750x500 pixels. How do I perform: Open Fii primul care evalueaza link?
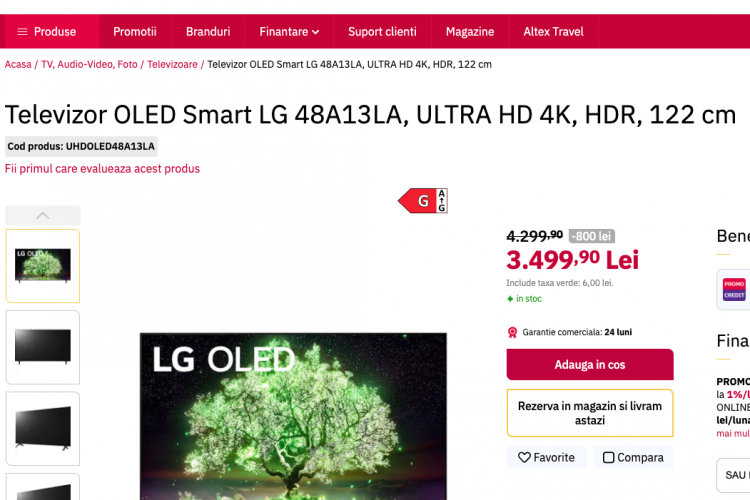click(102, 169)
